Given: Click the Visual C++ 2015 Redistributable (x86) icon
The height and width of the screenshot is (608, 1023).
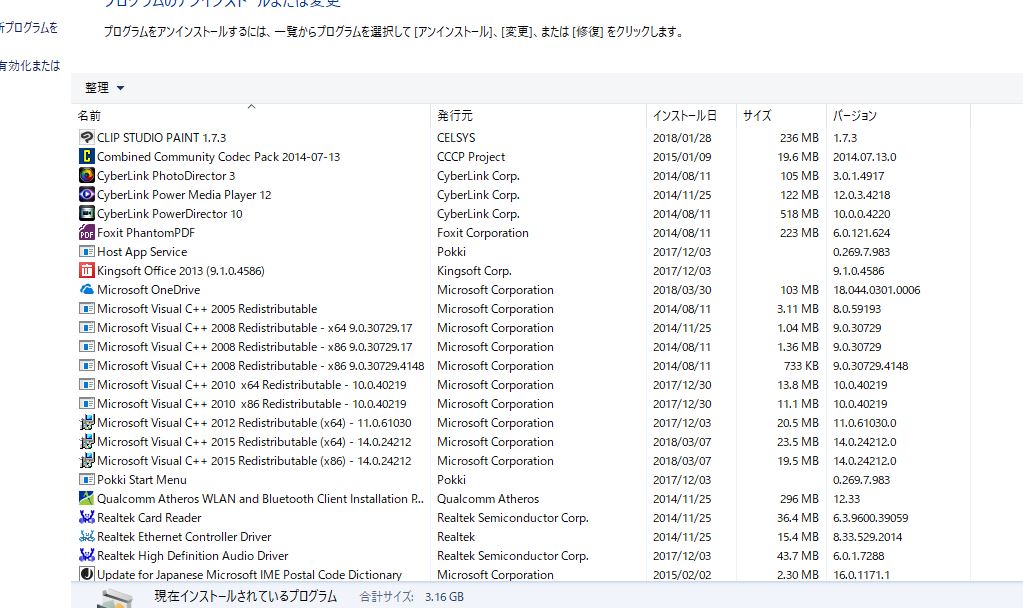Looking at the screenshot, I should coord(87,461).
